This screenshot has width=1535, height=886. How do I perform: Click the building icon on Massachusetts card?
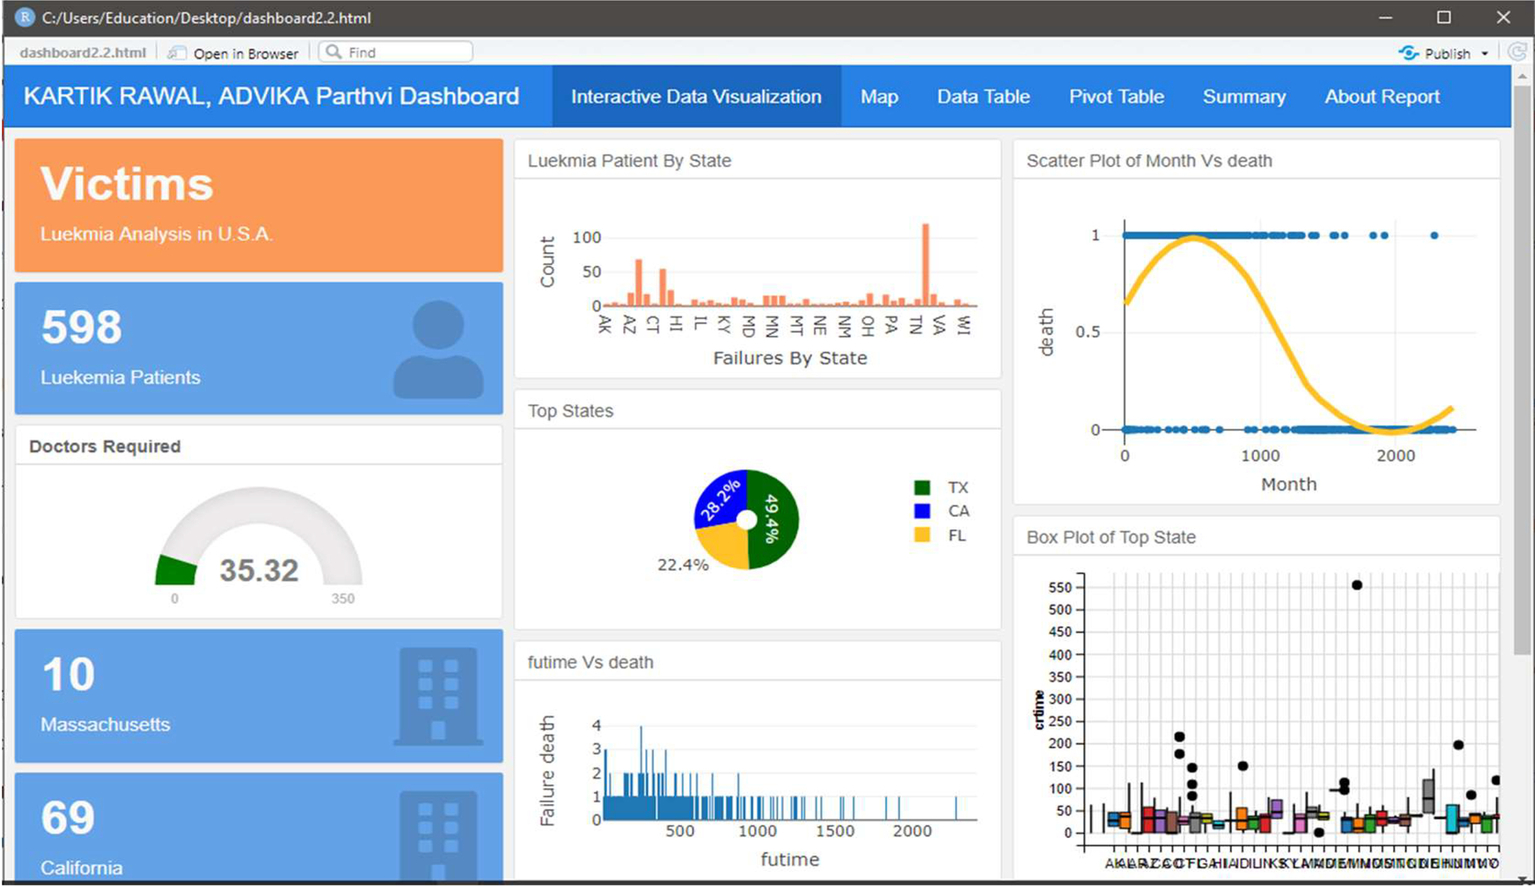pyautogui.click(x=438, y=697)
